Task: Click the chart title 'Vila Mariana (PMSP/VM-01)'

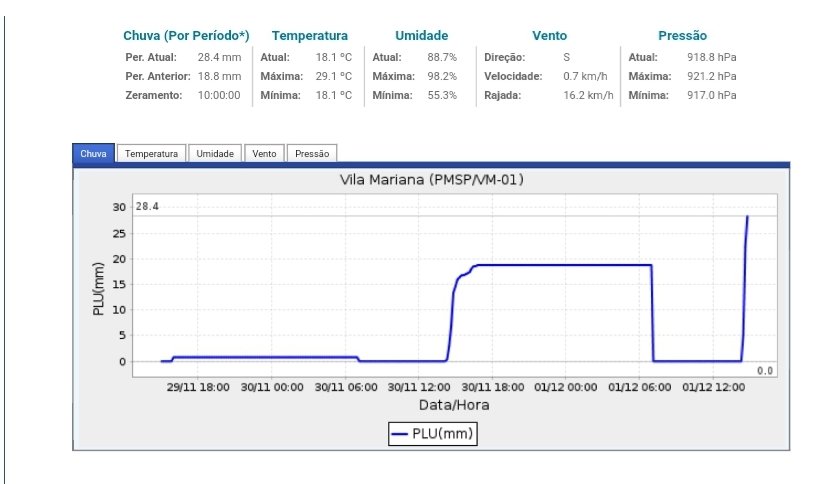Action: coord(432,180)
